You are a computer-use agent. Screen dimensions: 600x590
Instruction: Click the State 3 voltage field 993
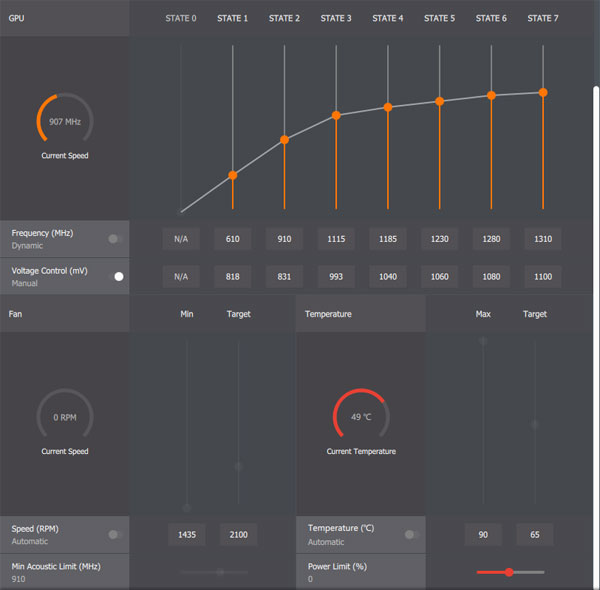tap(336, 277)
